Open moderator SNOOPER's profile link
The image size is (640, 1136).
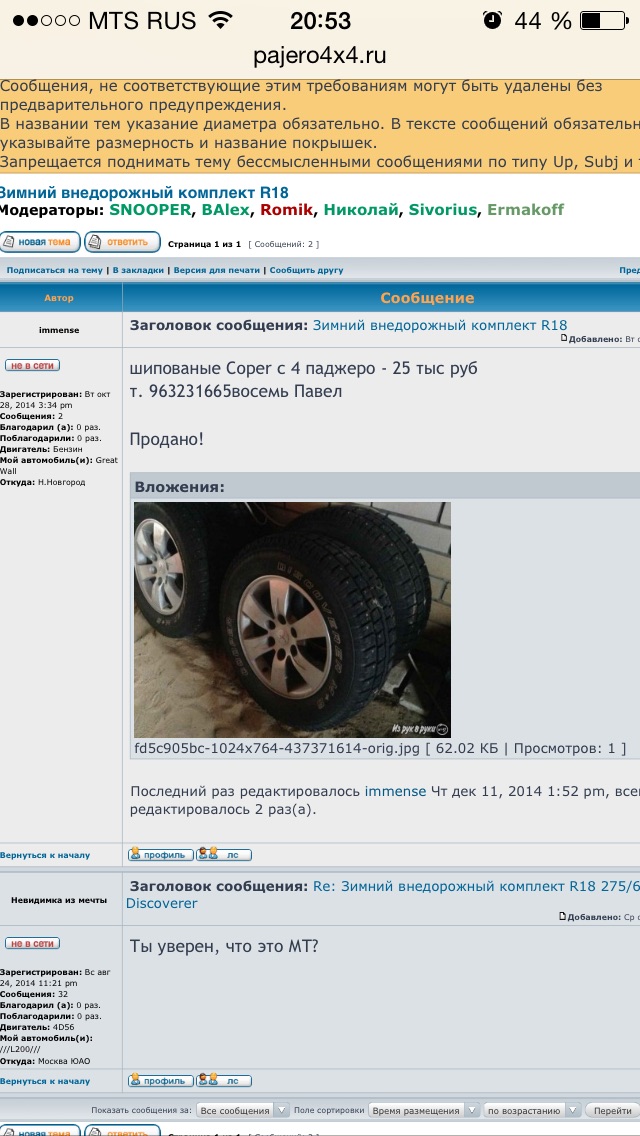tap(148, 210)
